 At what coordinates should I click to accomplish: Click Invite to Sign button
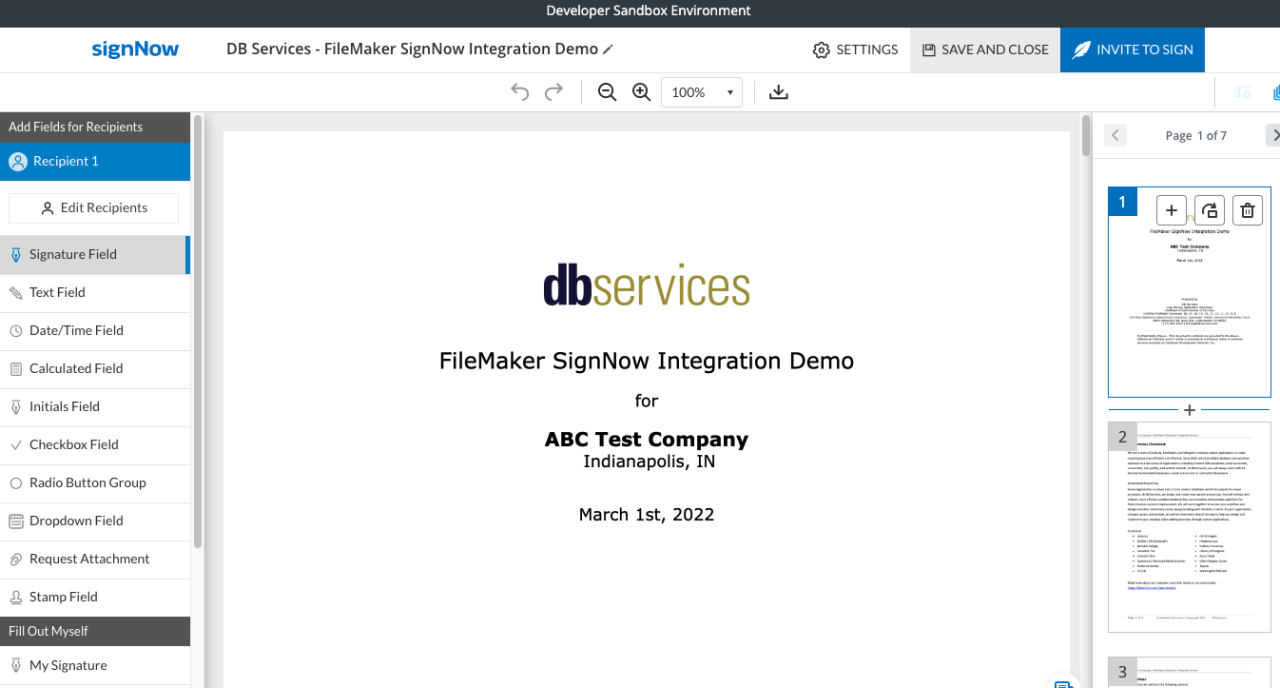point(1132,49)
